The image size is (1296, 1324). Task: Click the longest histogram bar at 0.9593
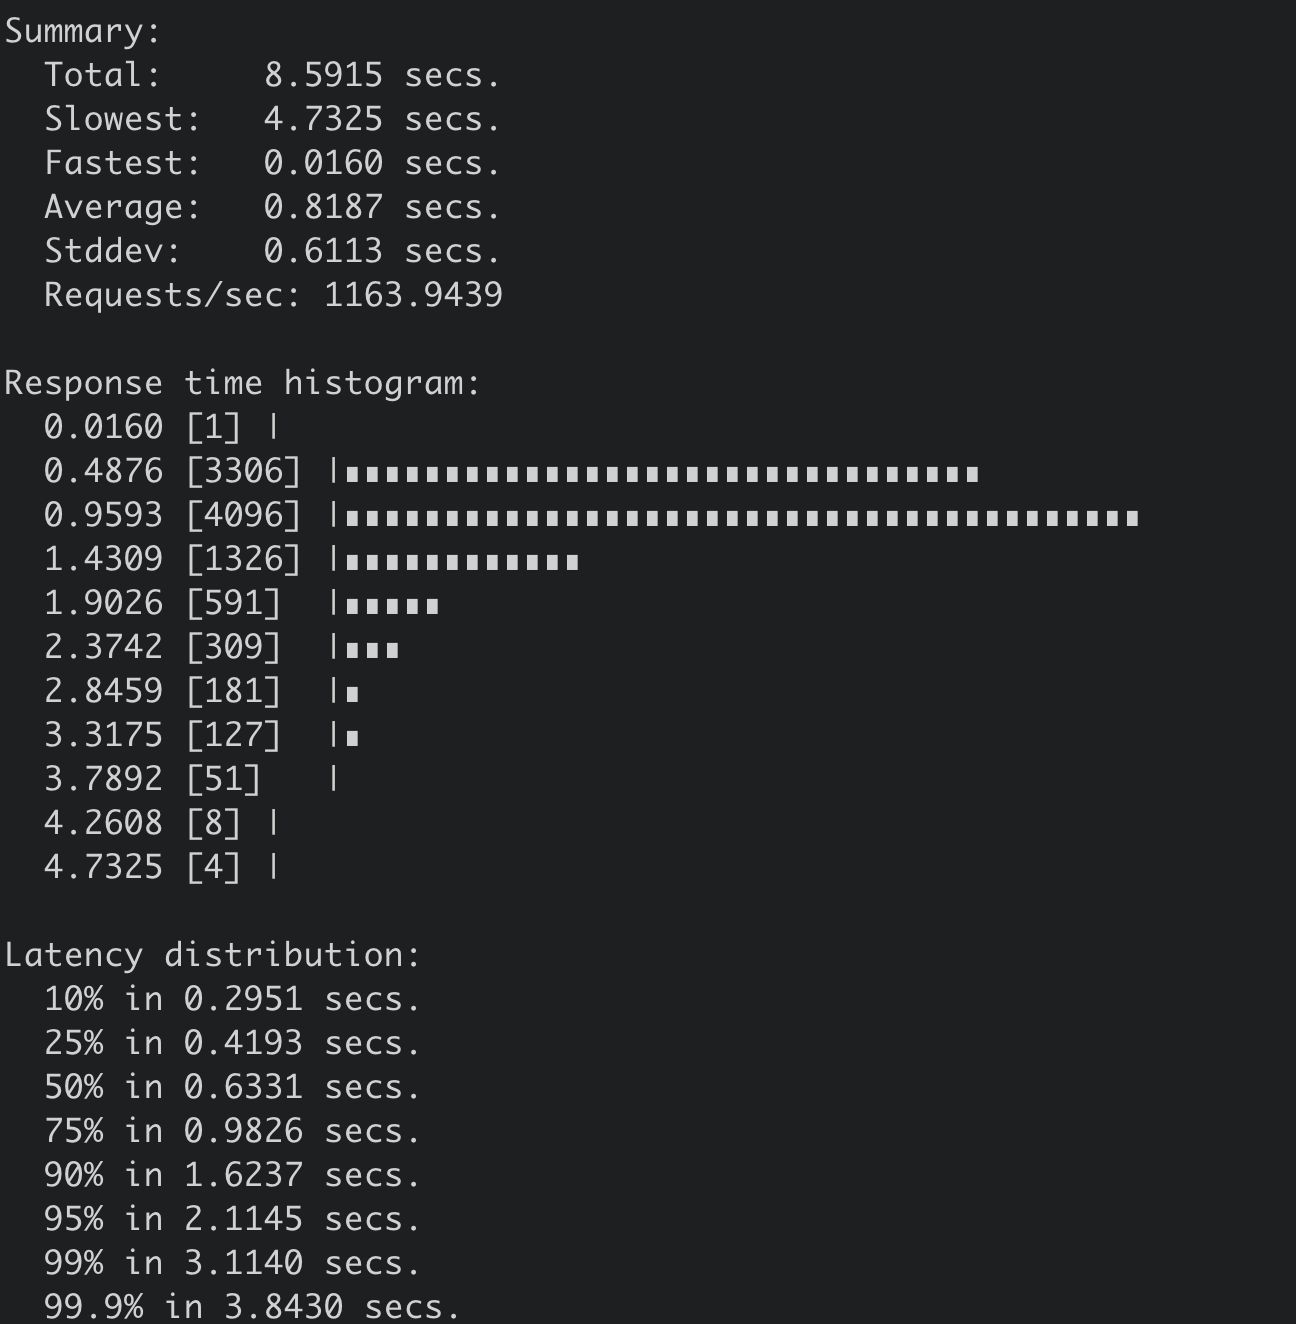[741, 518]
